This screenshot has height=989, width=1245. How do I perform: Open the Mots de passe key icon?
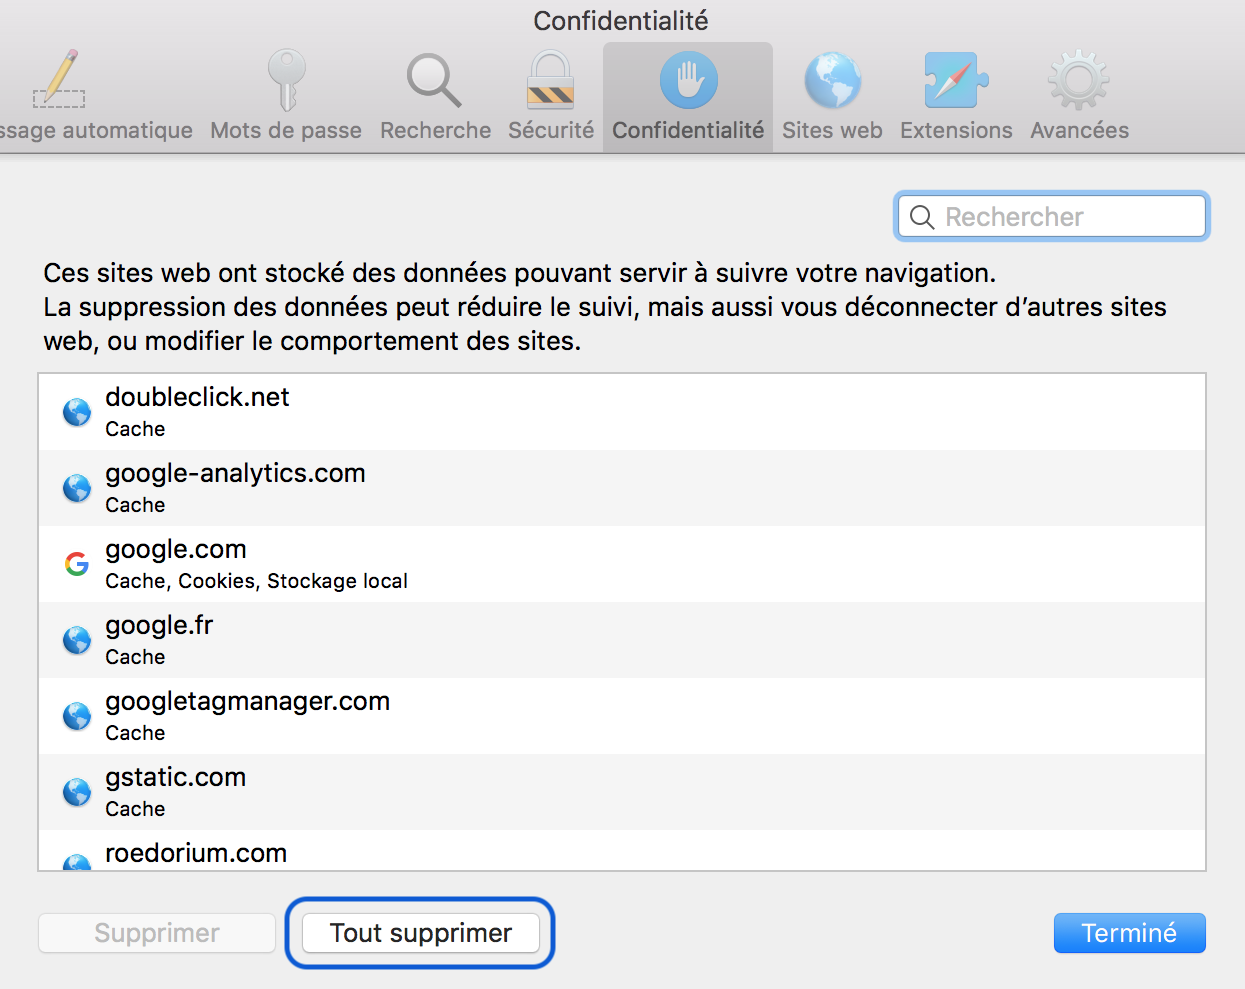[286, 81]
